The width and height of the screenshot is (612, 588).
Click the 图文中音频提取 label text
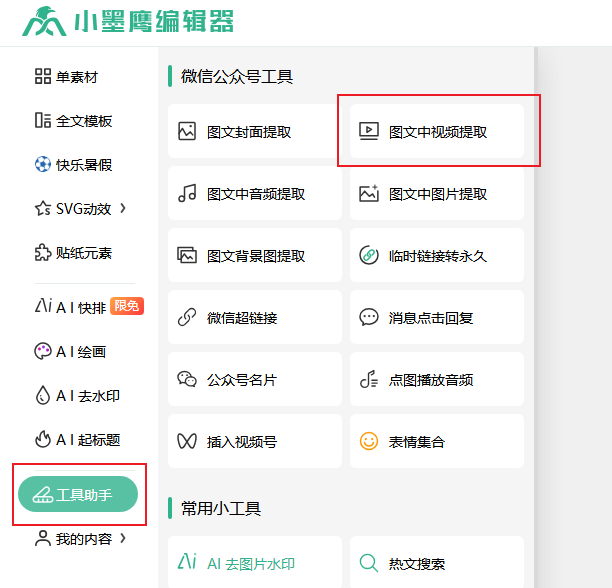click(x=256, y=194)
